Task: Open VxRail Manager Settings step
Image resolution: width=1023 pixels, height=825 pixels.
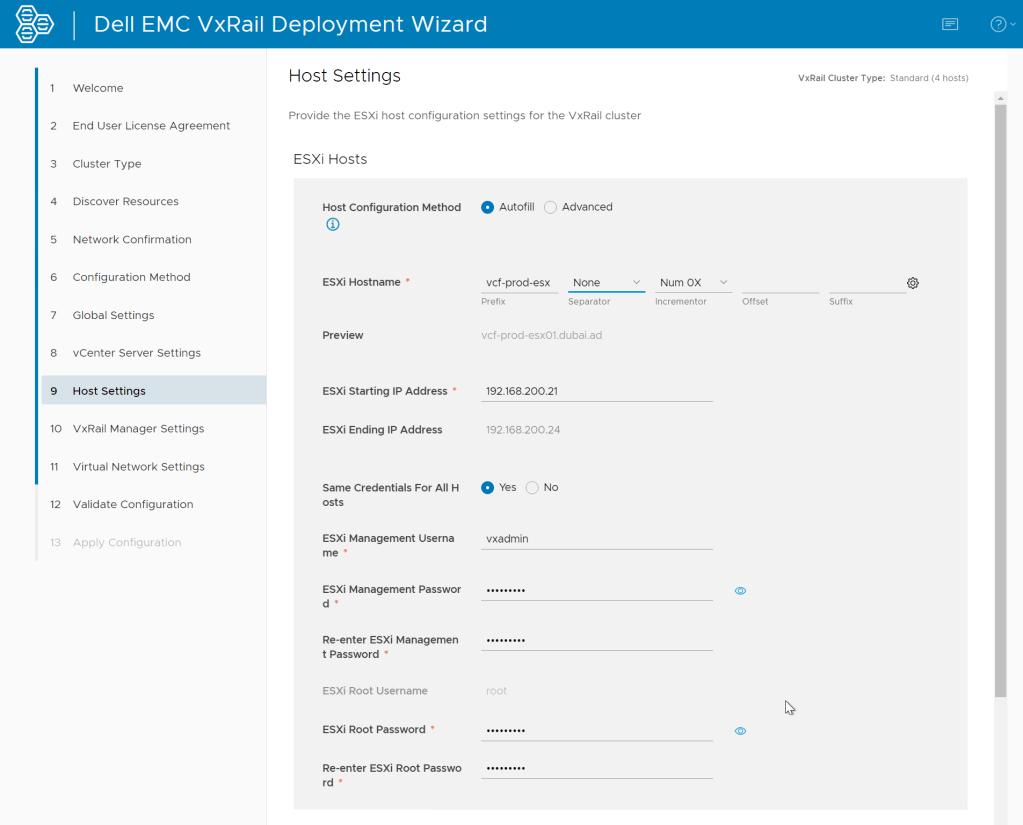Action: point(138,429)
